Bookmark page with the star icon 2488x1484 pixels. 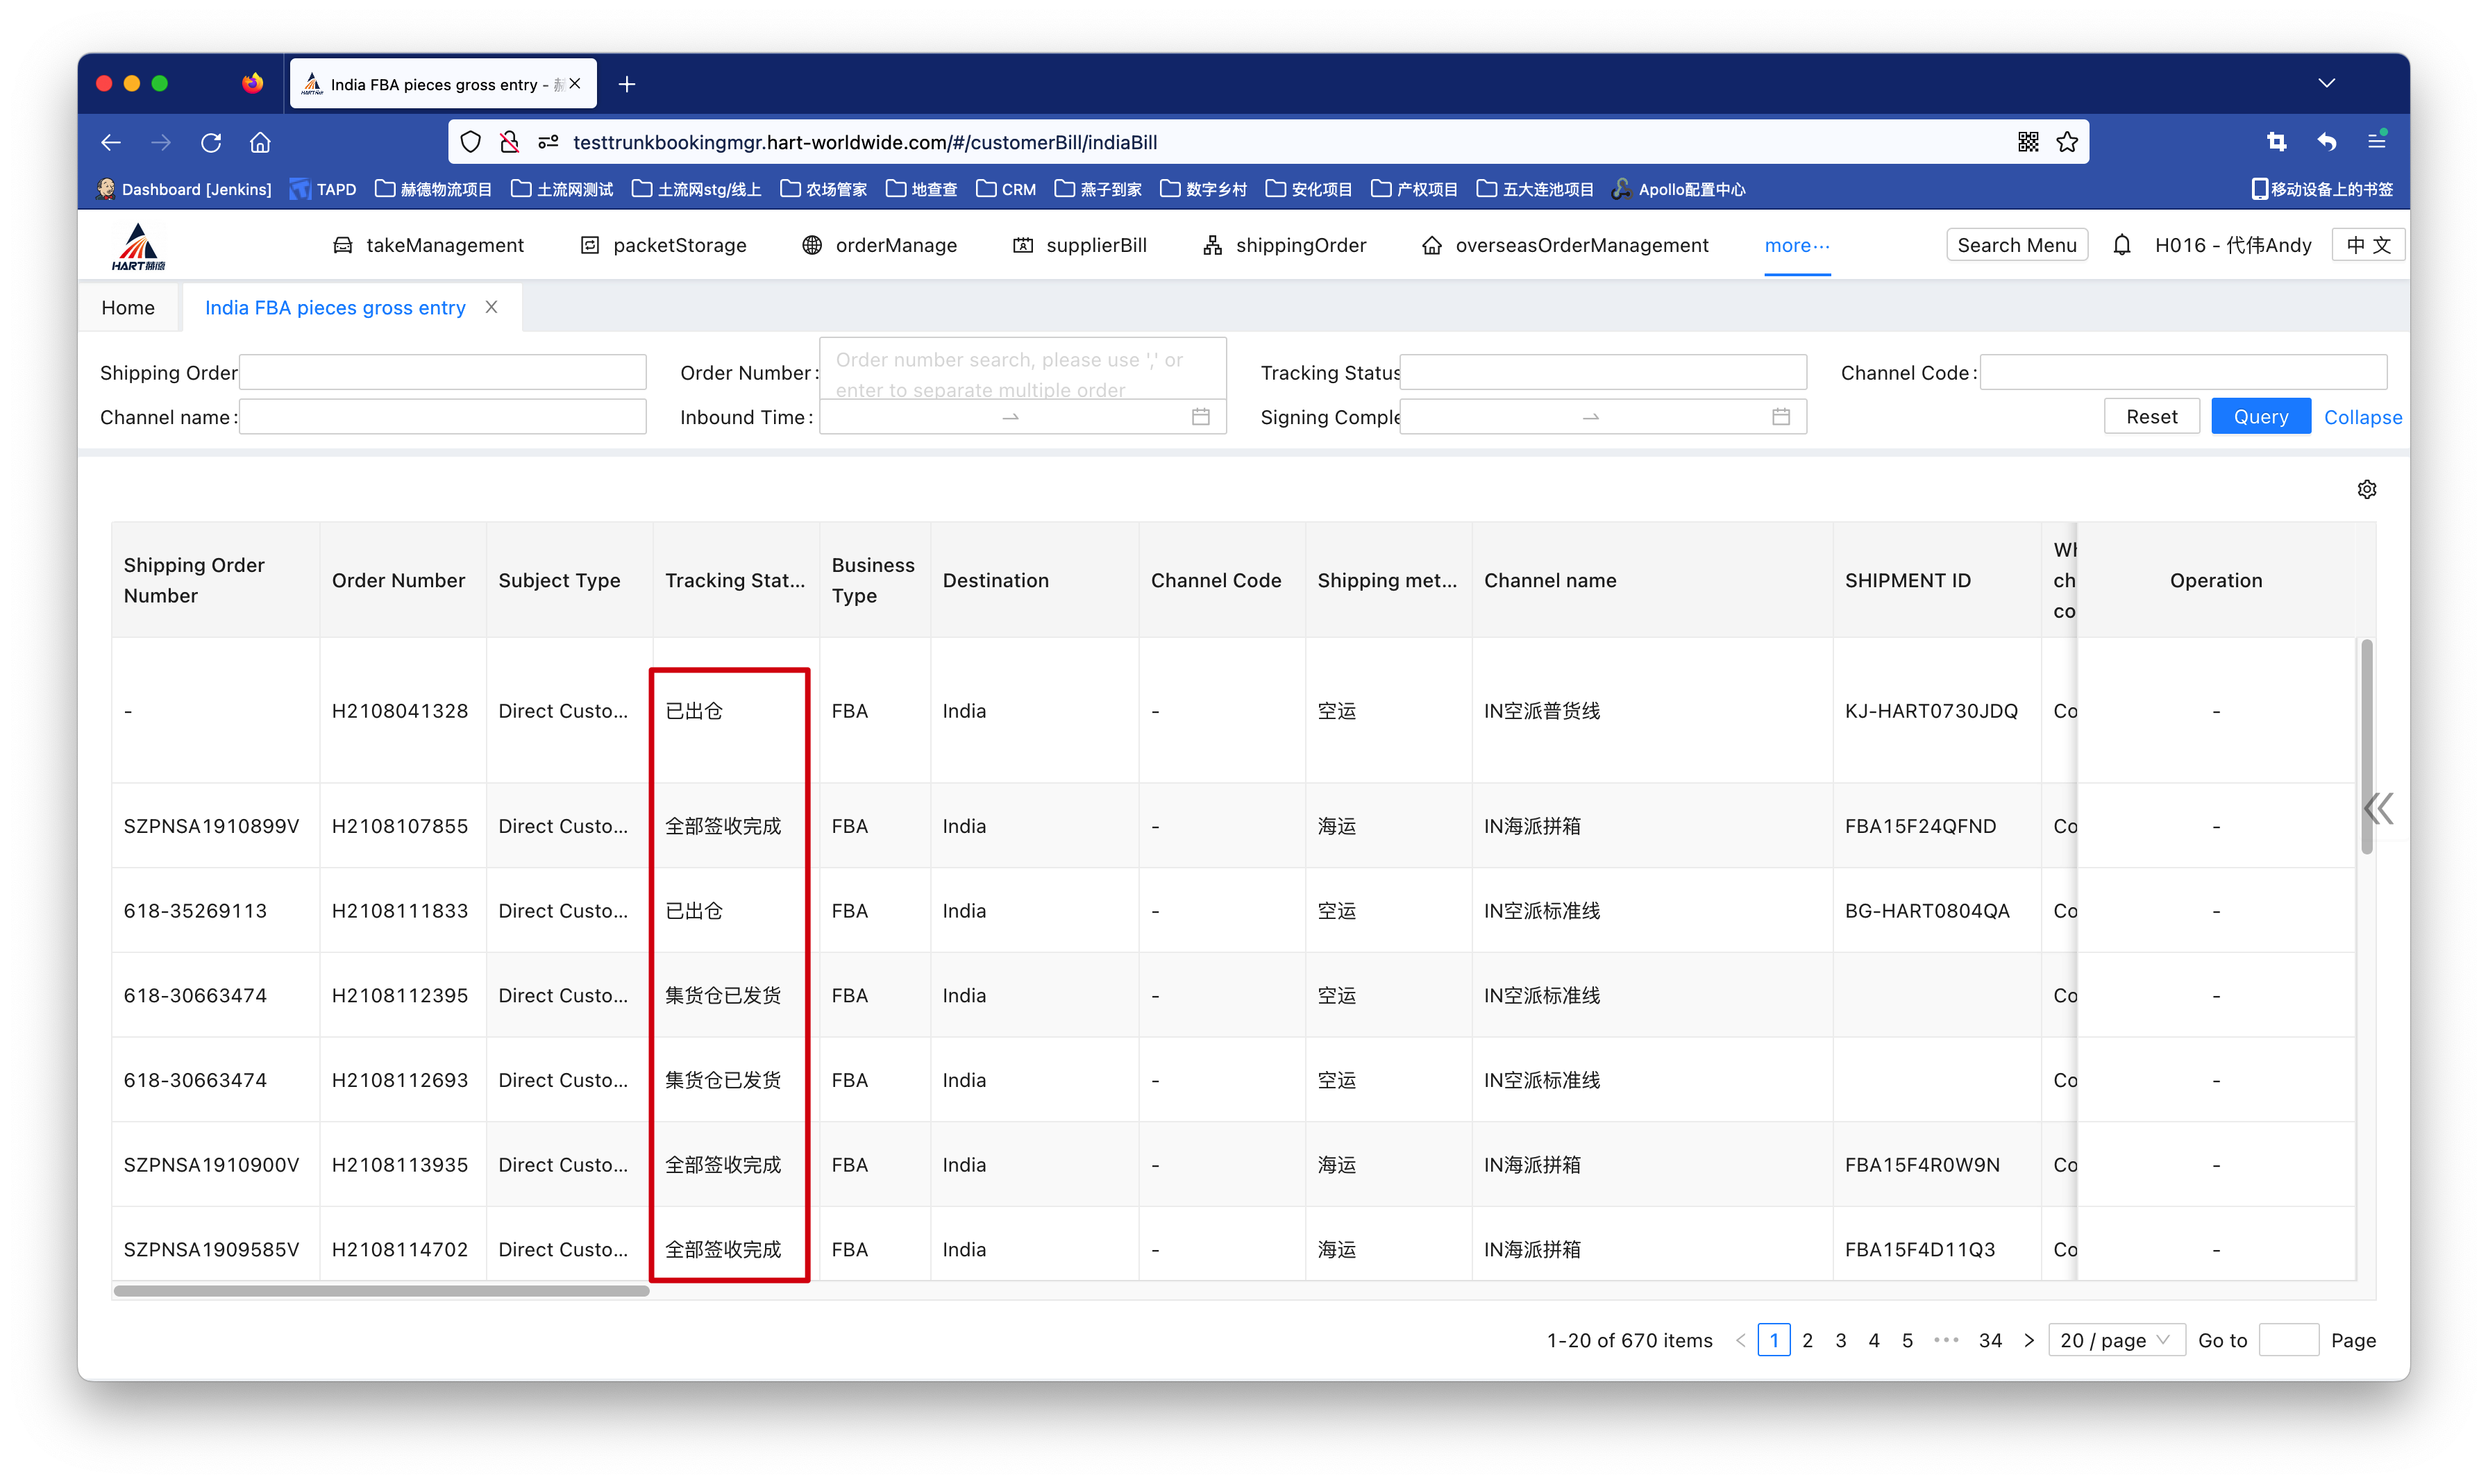tap(2067, 142)
